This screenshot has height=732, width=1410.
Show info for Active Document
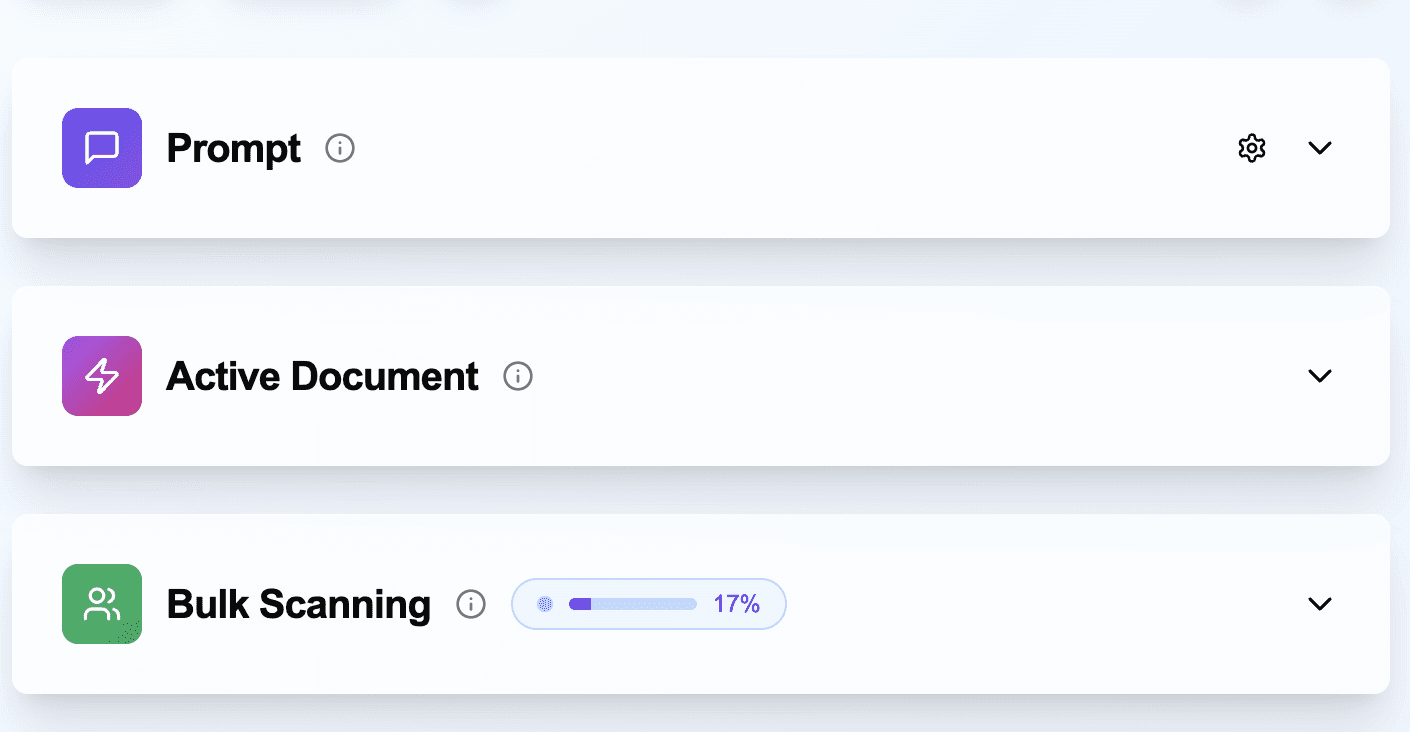(518, 377)
